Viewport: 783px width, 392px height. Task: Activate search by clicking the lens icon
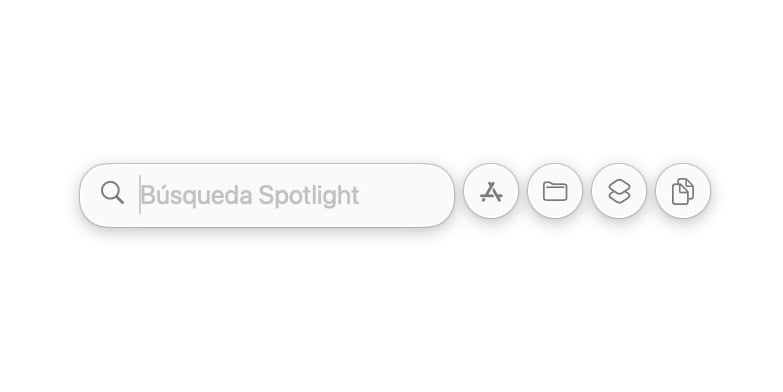pos(112,193)
